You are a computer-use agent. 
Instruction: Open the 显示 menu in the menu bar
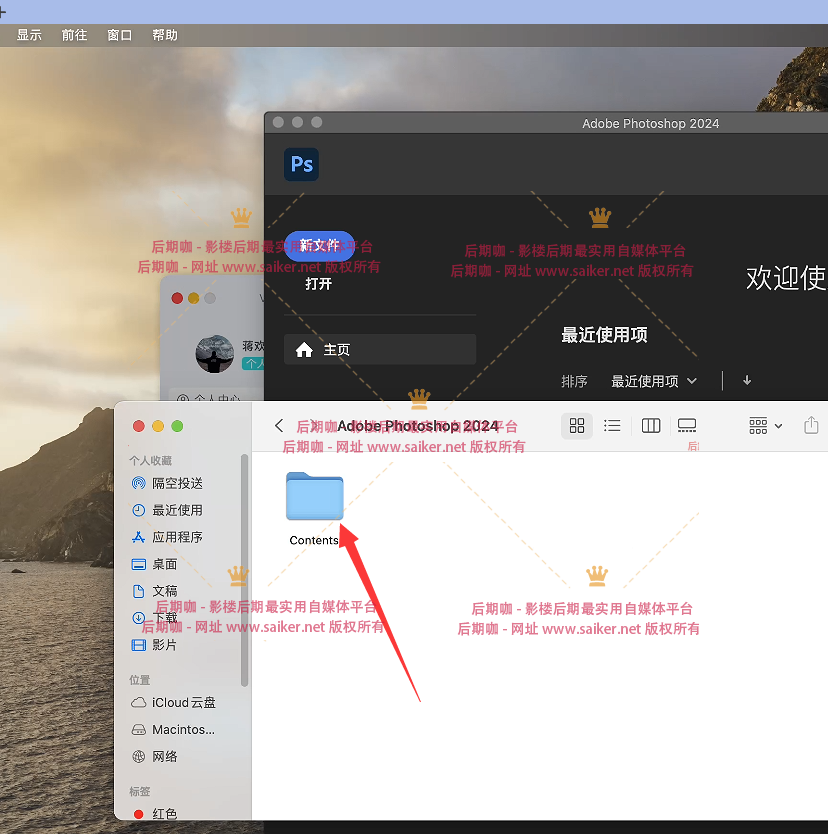pos(29,35)
